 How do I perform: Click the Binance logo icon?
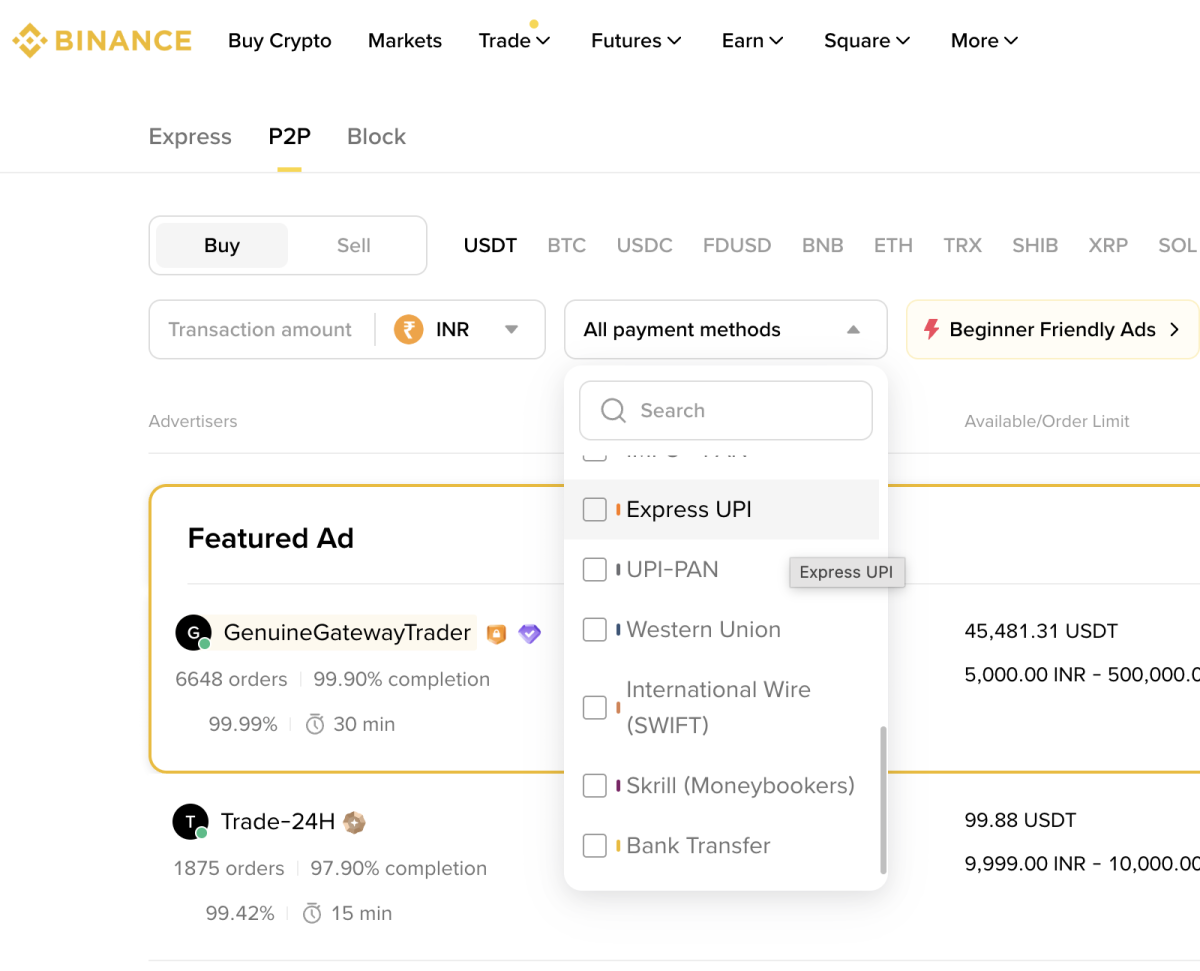tap(29, 41)
